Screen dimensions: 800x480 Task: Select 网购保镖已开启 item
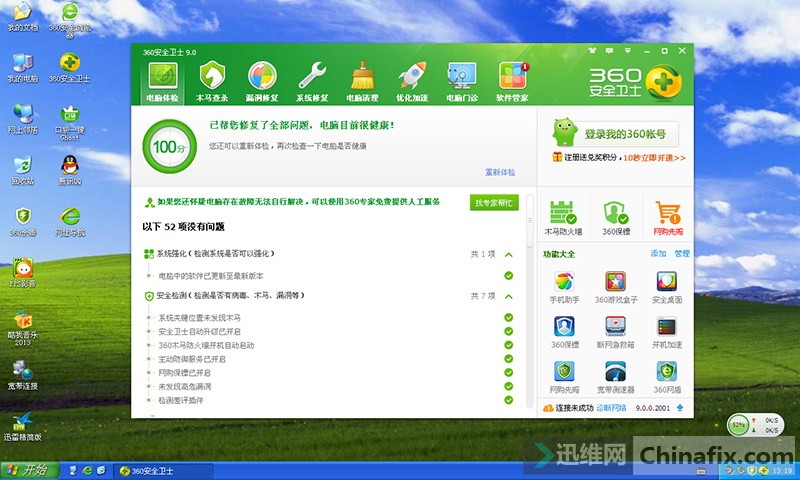pyautogui.click(x=184, y=373)
